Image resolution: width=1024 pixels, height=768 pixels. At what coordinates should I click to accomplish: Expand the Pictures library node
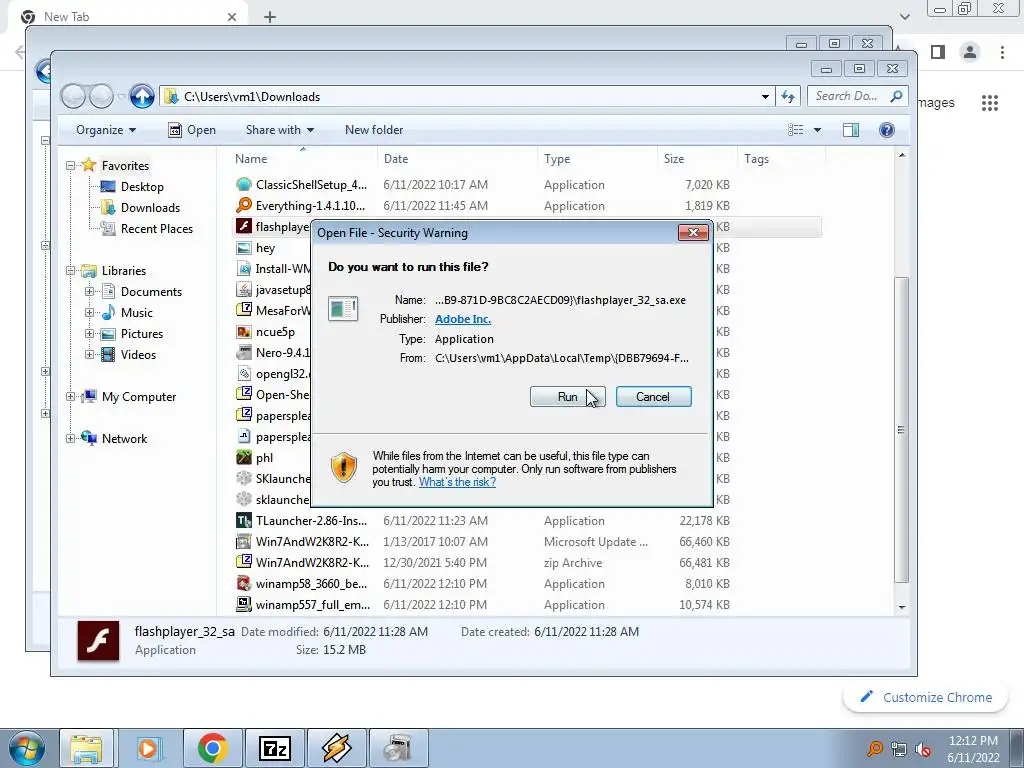point(89,334)
